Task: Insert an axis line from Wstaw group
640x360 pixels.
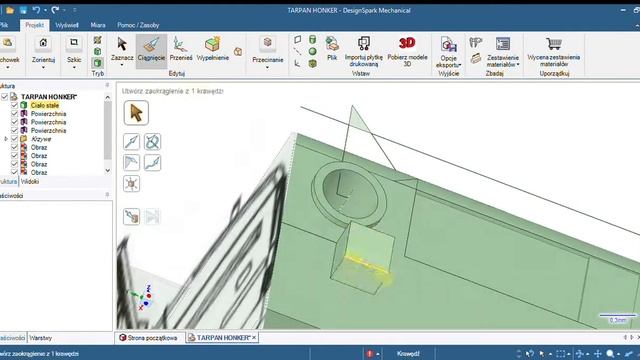Action: (298, 51)
